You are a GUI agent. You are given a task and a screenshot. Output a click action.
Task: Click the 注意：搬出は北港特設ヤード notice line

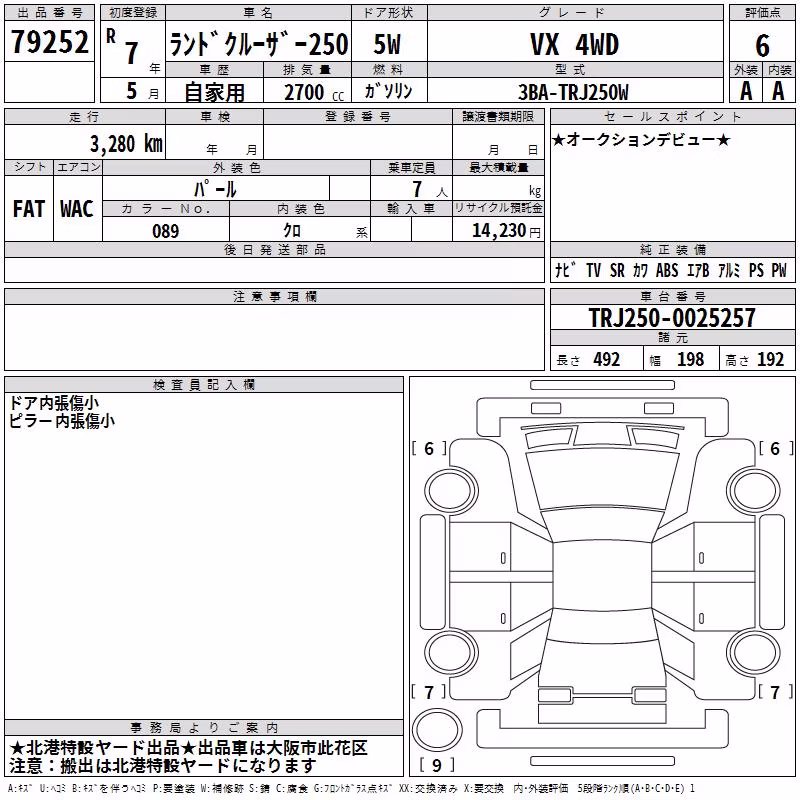click(x=163, y=766)
